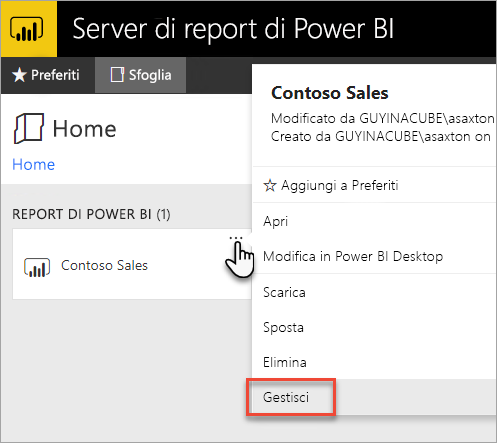This screenshot has height=443, width=497.
Task: Open the Contoso Sales report link
Action: tap(104, 266)
